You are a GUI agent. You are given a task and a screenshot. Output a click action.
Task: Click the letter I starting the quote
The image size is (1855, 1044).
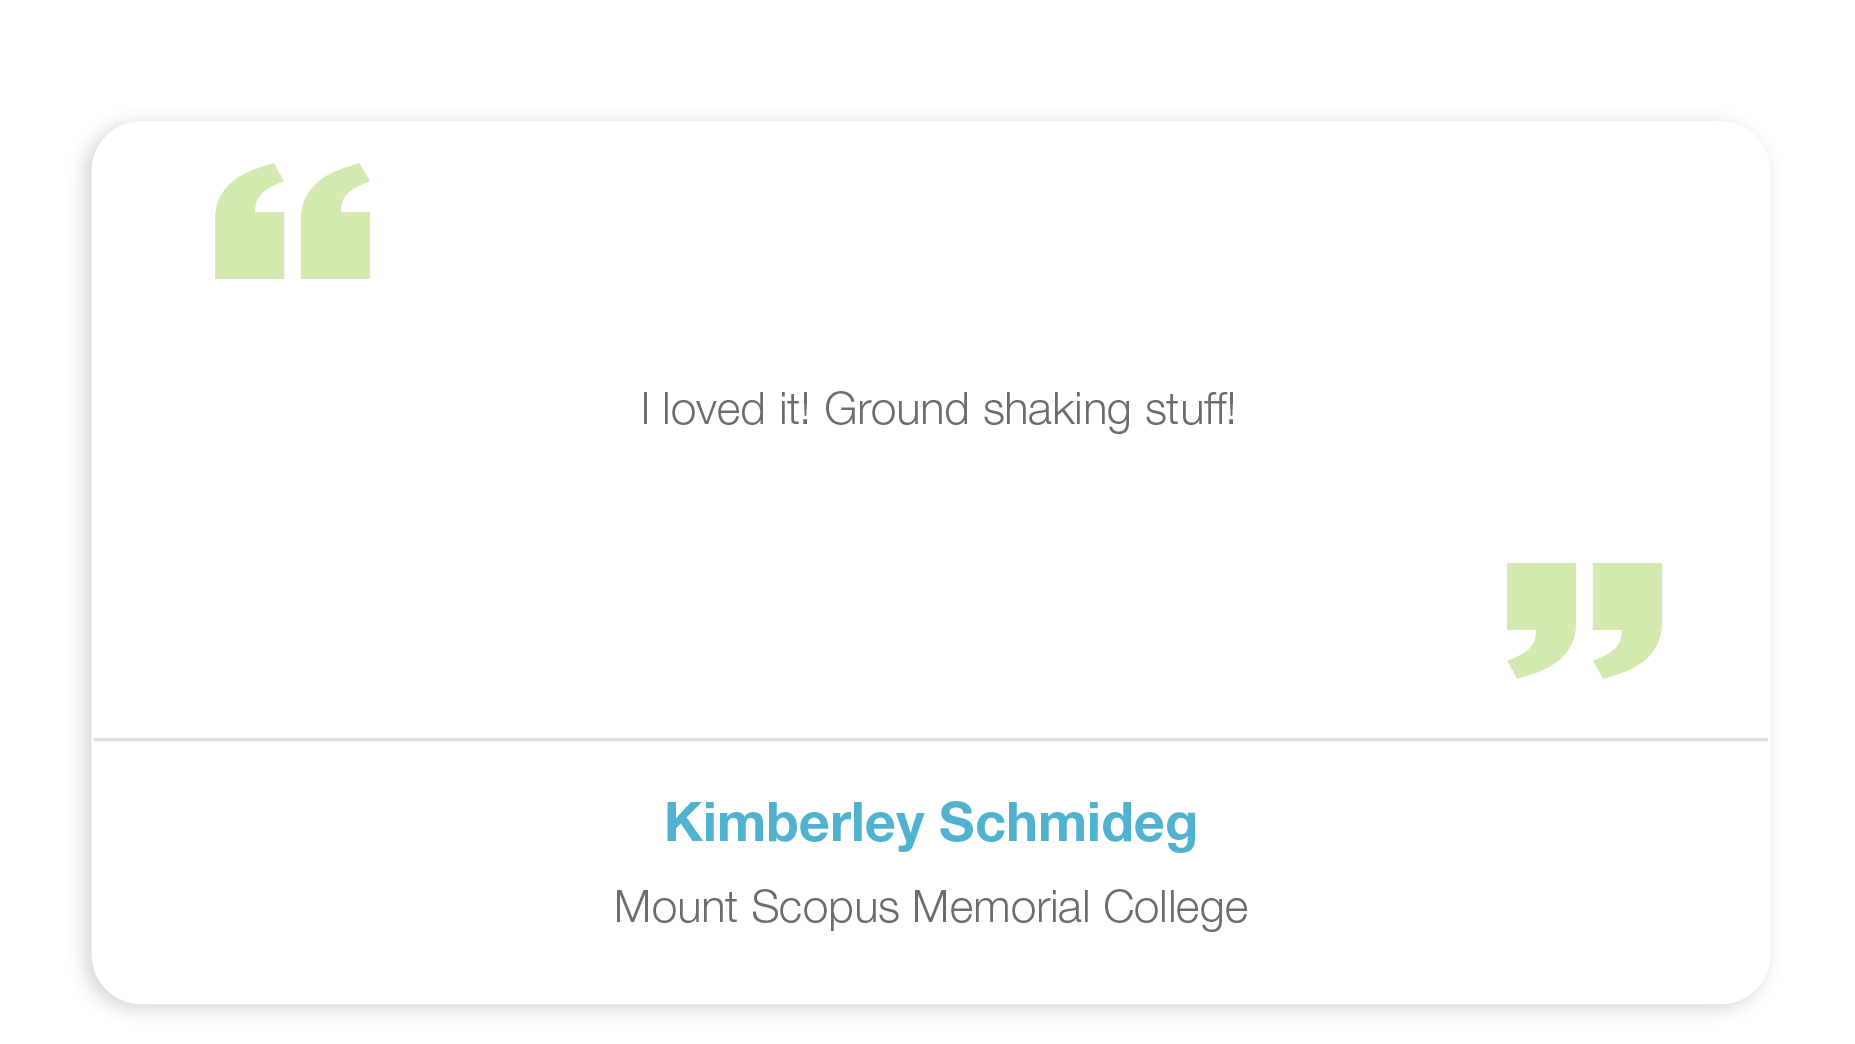point(646,409)
